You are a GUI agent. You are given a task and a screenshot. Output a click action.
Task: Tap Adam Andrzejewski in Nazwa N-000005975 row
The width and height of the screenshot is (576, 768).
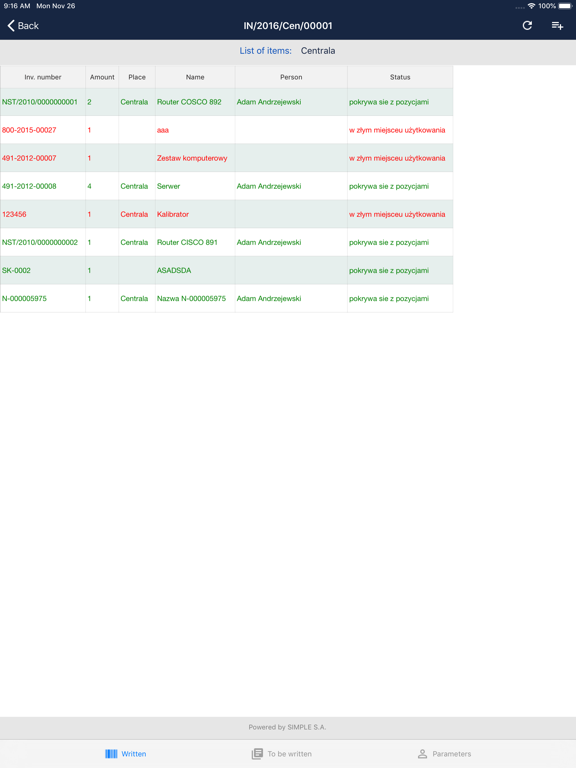(x=269, y=298)
